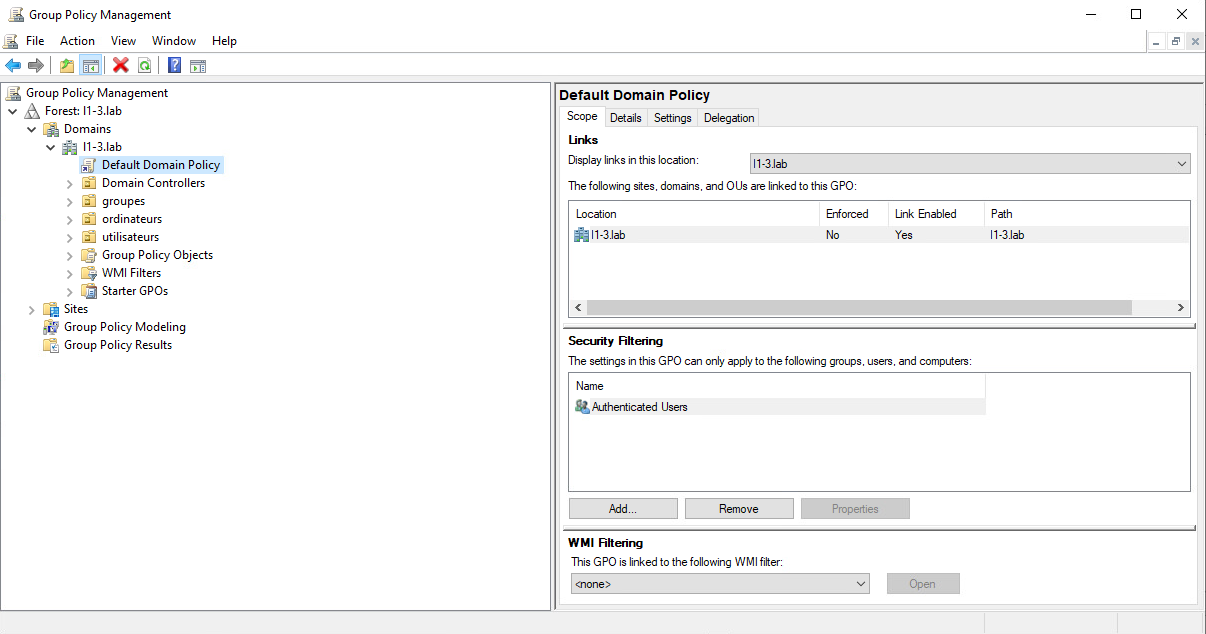The height and width of the screenshot is (634, 1206).
Task: Click the Group Policy Modeling icon
Action: click(x=51, y=327)
